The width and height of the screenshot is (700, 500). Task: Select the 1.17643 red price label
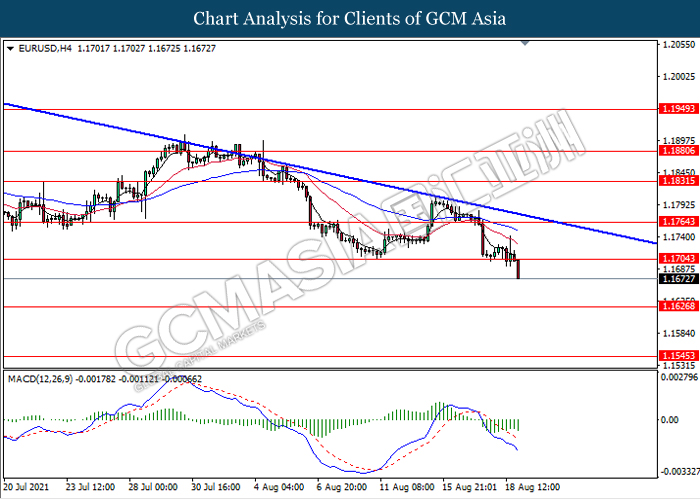tap(679, 222)
